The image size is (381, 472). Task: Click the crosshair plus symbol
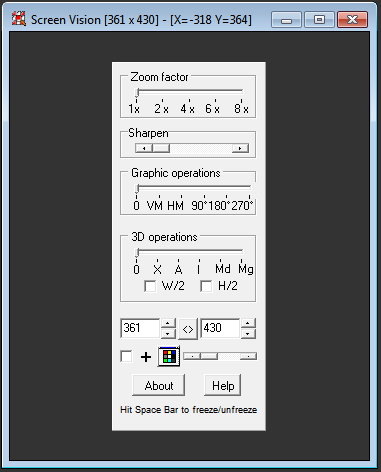pyautogui.click(x=146, y=357)
